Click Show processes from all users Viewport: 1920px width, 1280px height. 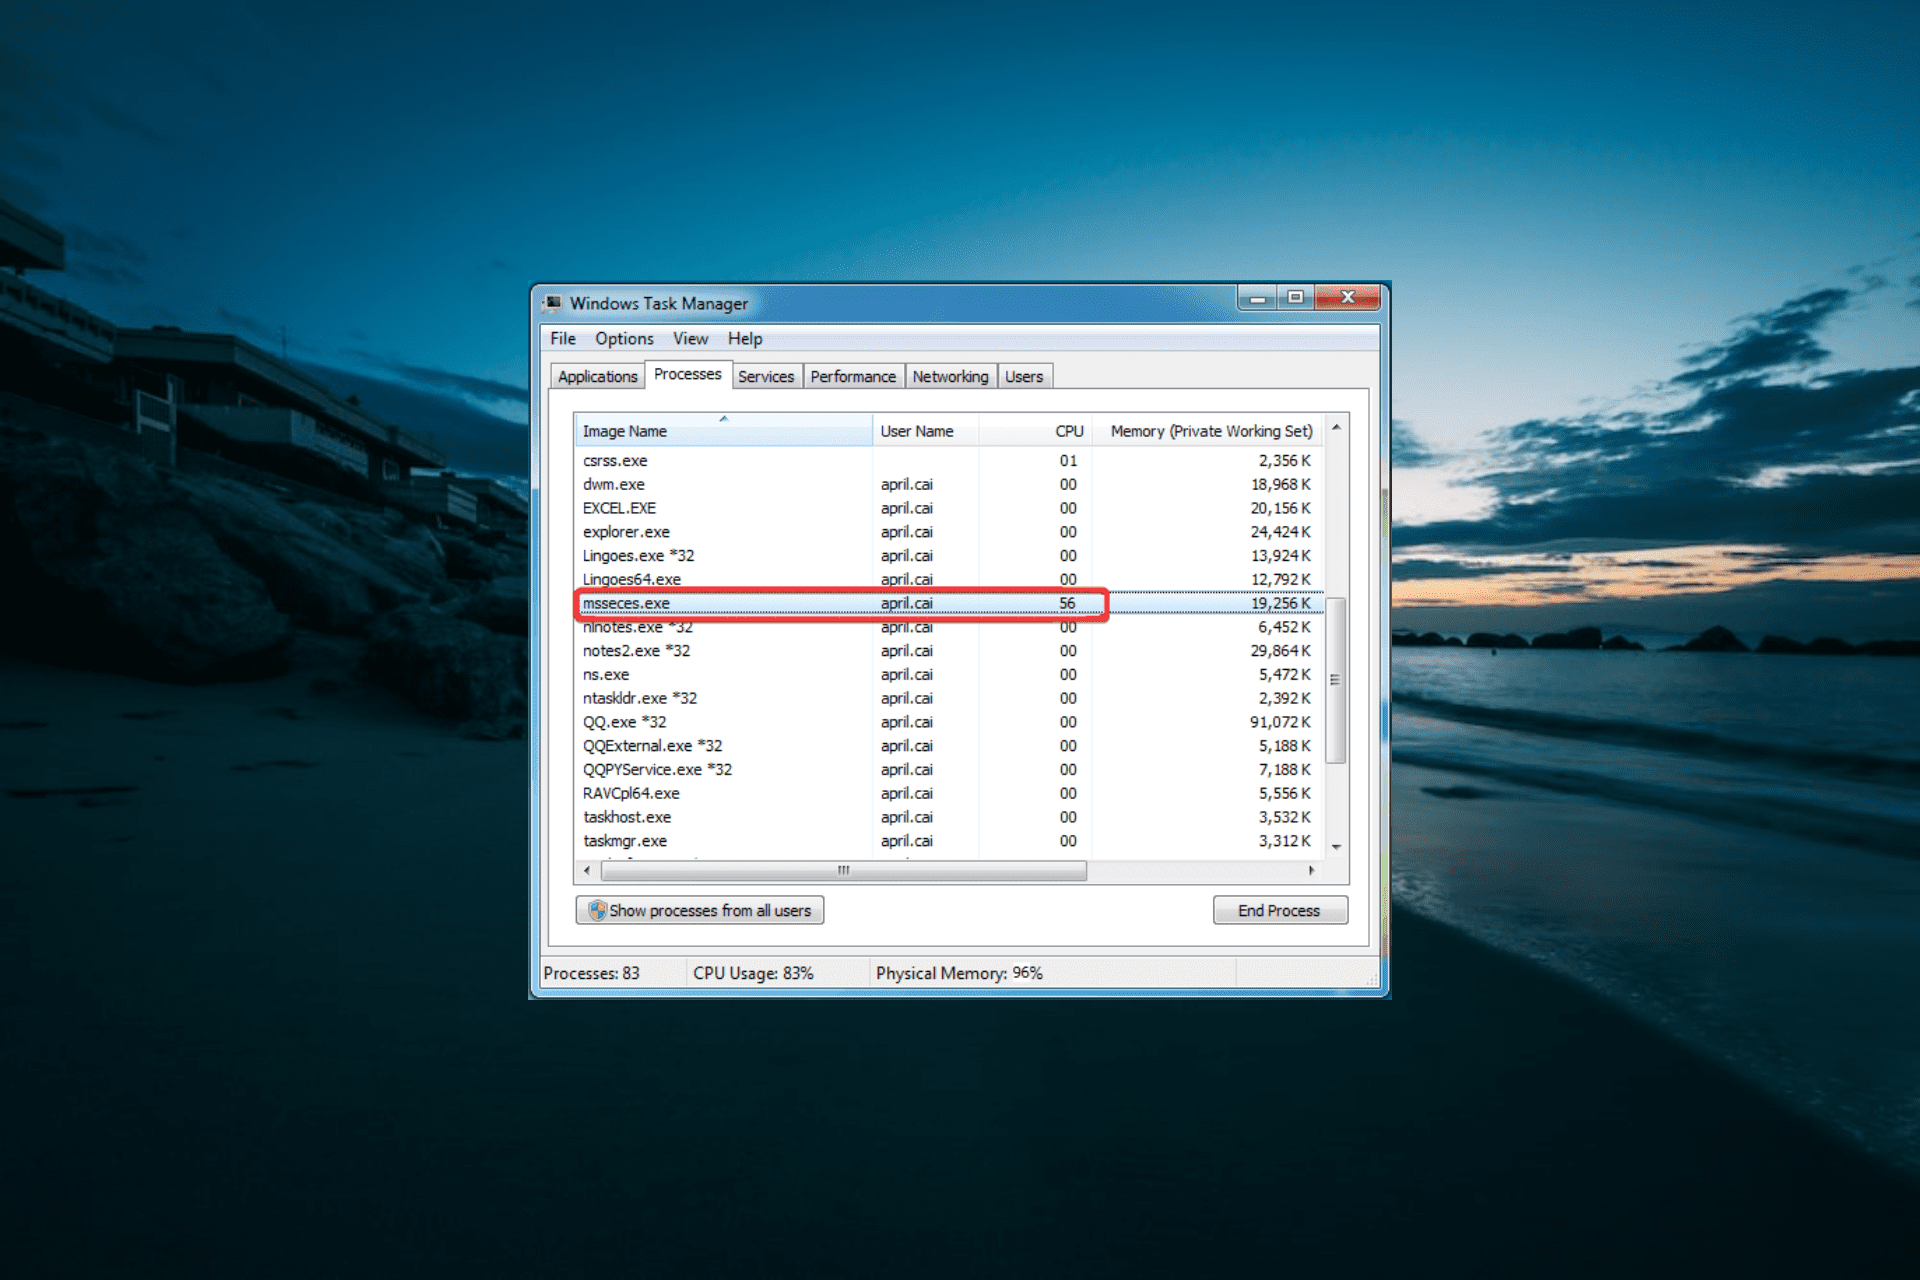pos(710,910)
